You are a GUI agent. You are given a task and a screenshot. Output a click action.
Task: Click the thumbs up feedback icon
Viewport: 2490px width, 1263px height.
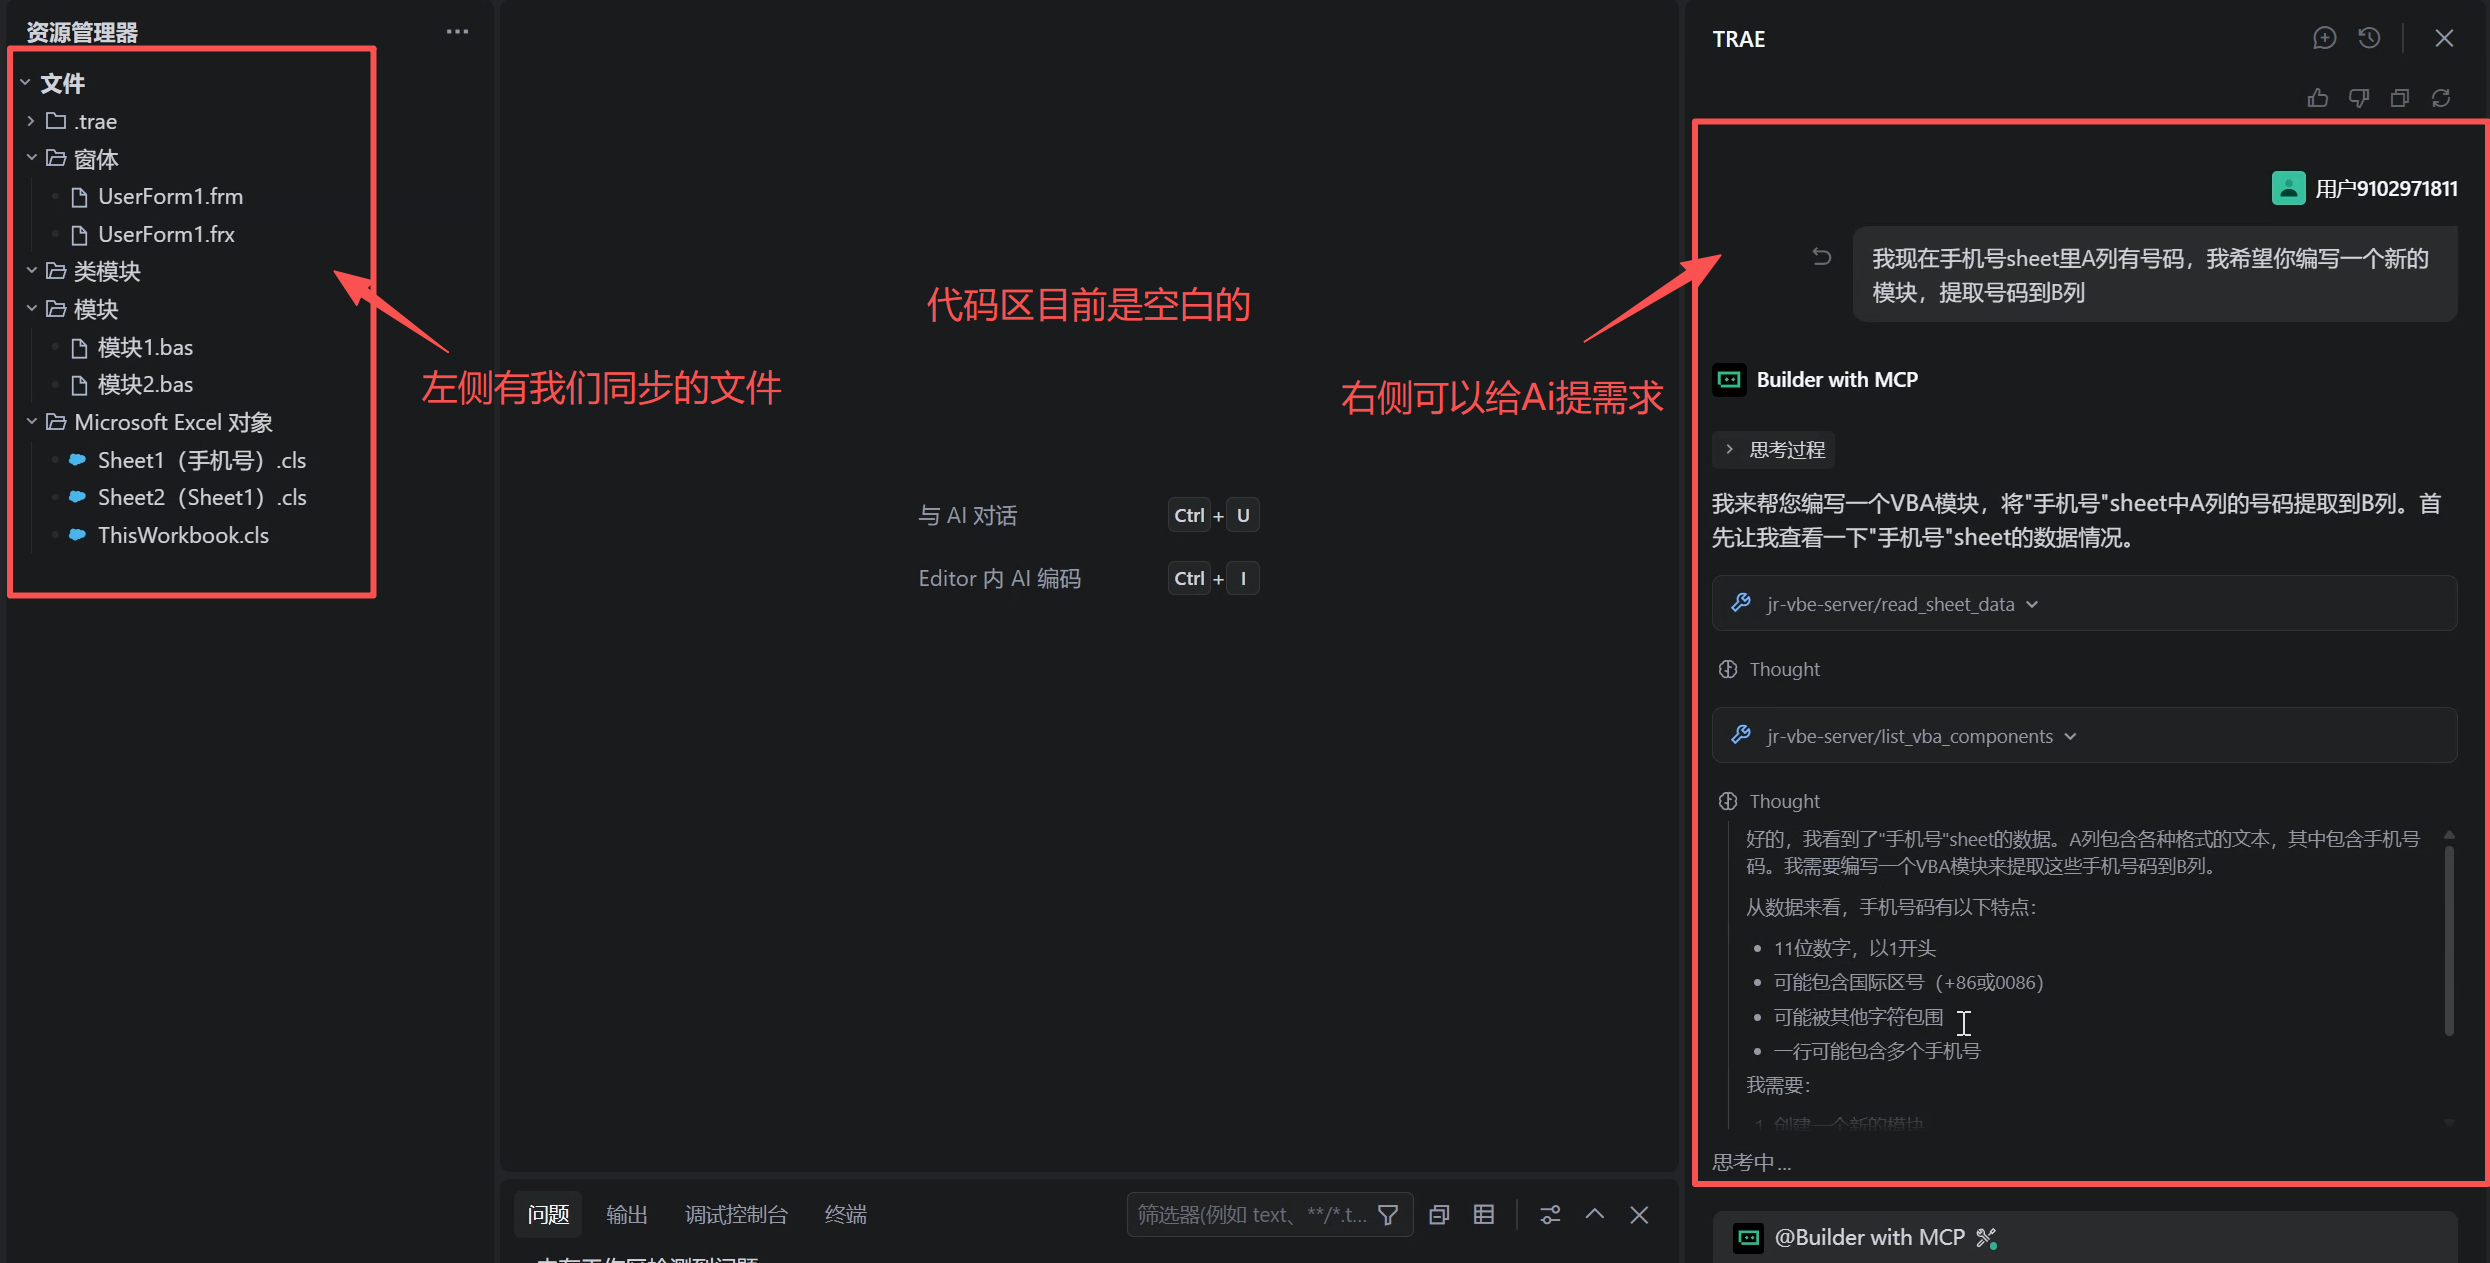point(2318,98)
